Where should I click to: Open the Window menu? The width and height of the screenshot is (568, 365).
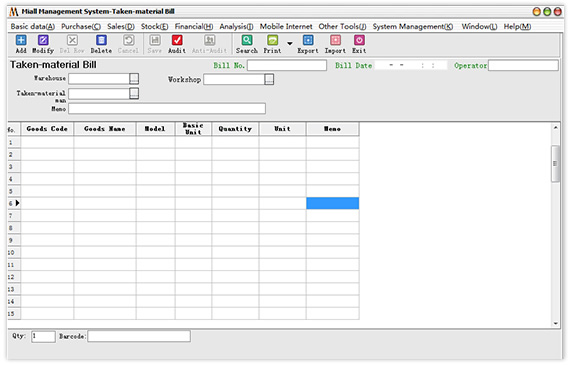(x=479, y=26)
